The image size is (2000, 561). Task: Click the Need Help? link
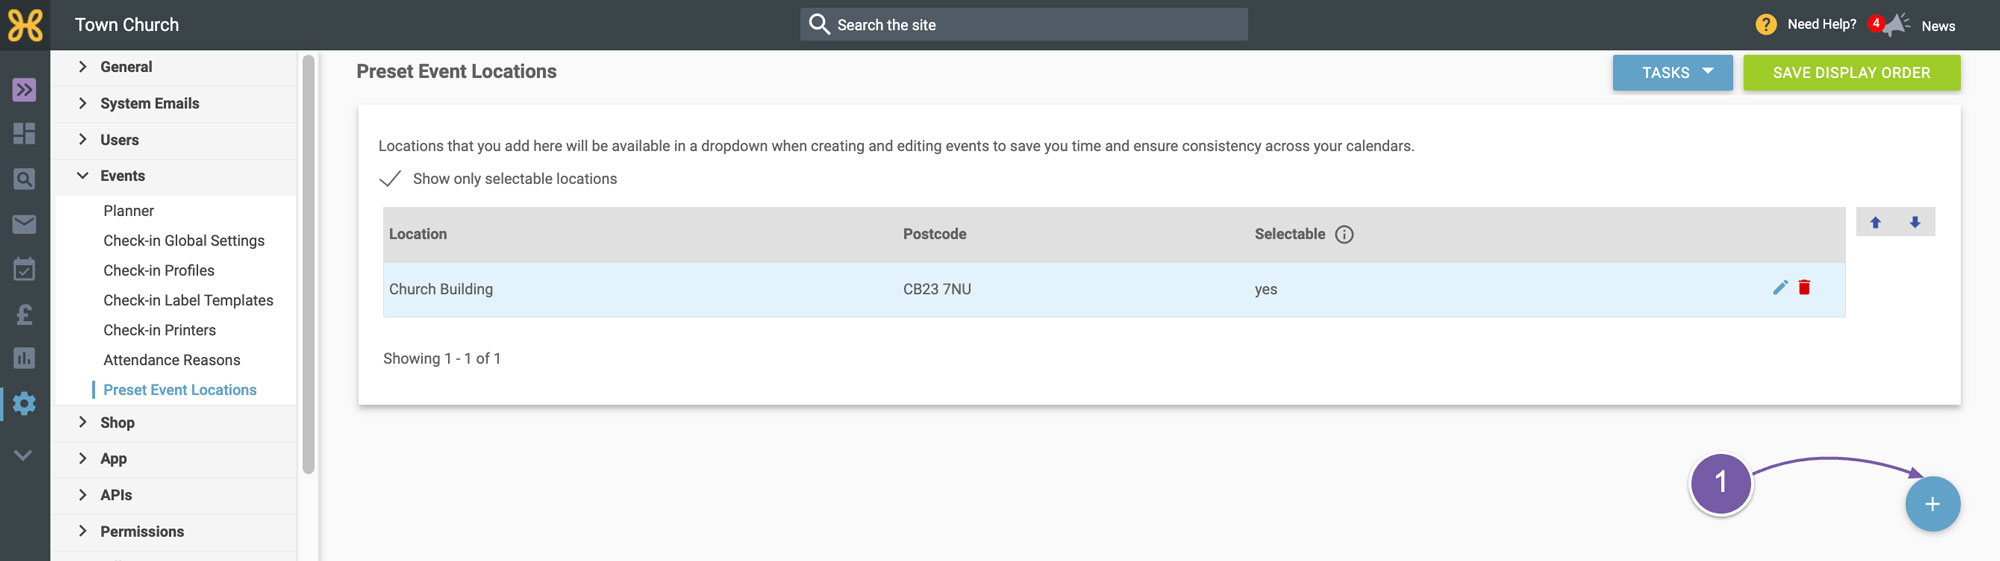click(x=1822, y=25)
